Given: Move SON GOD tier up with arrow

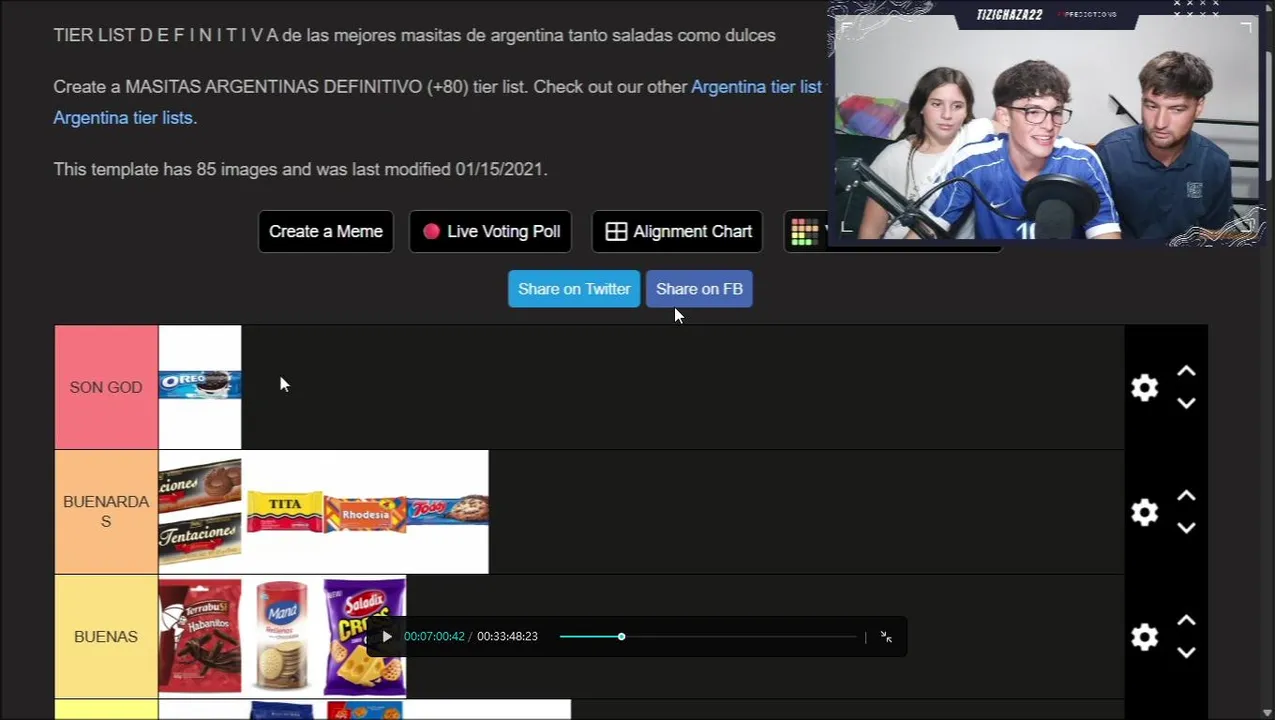Looking at the screenshot, I should point(1186,371).
